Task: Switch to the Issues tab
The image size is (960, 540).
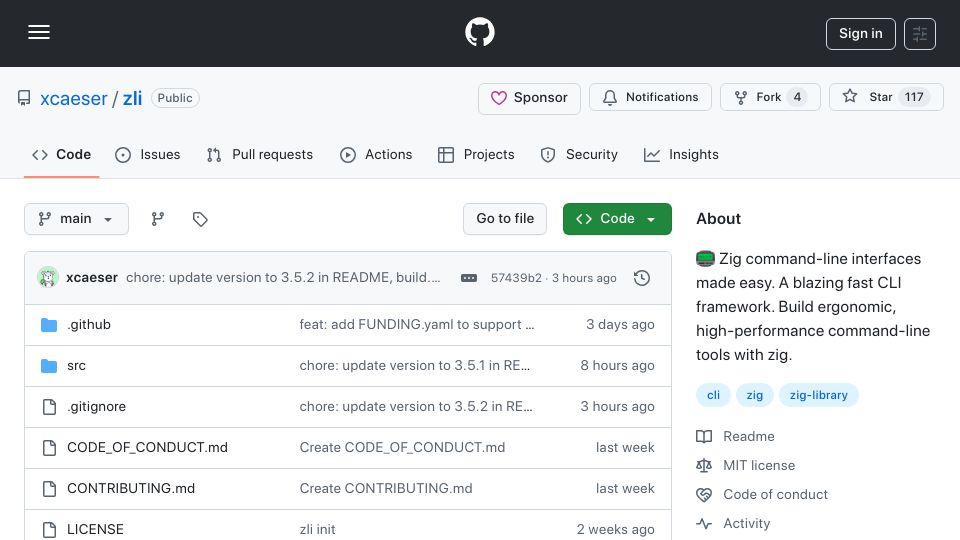Action: click(148, 155)
